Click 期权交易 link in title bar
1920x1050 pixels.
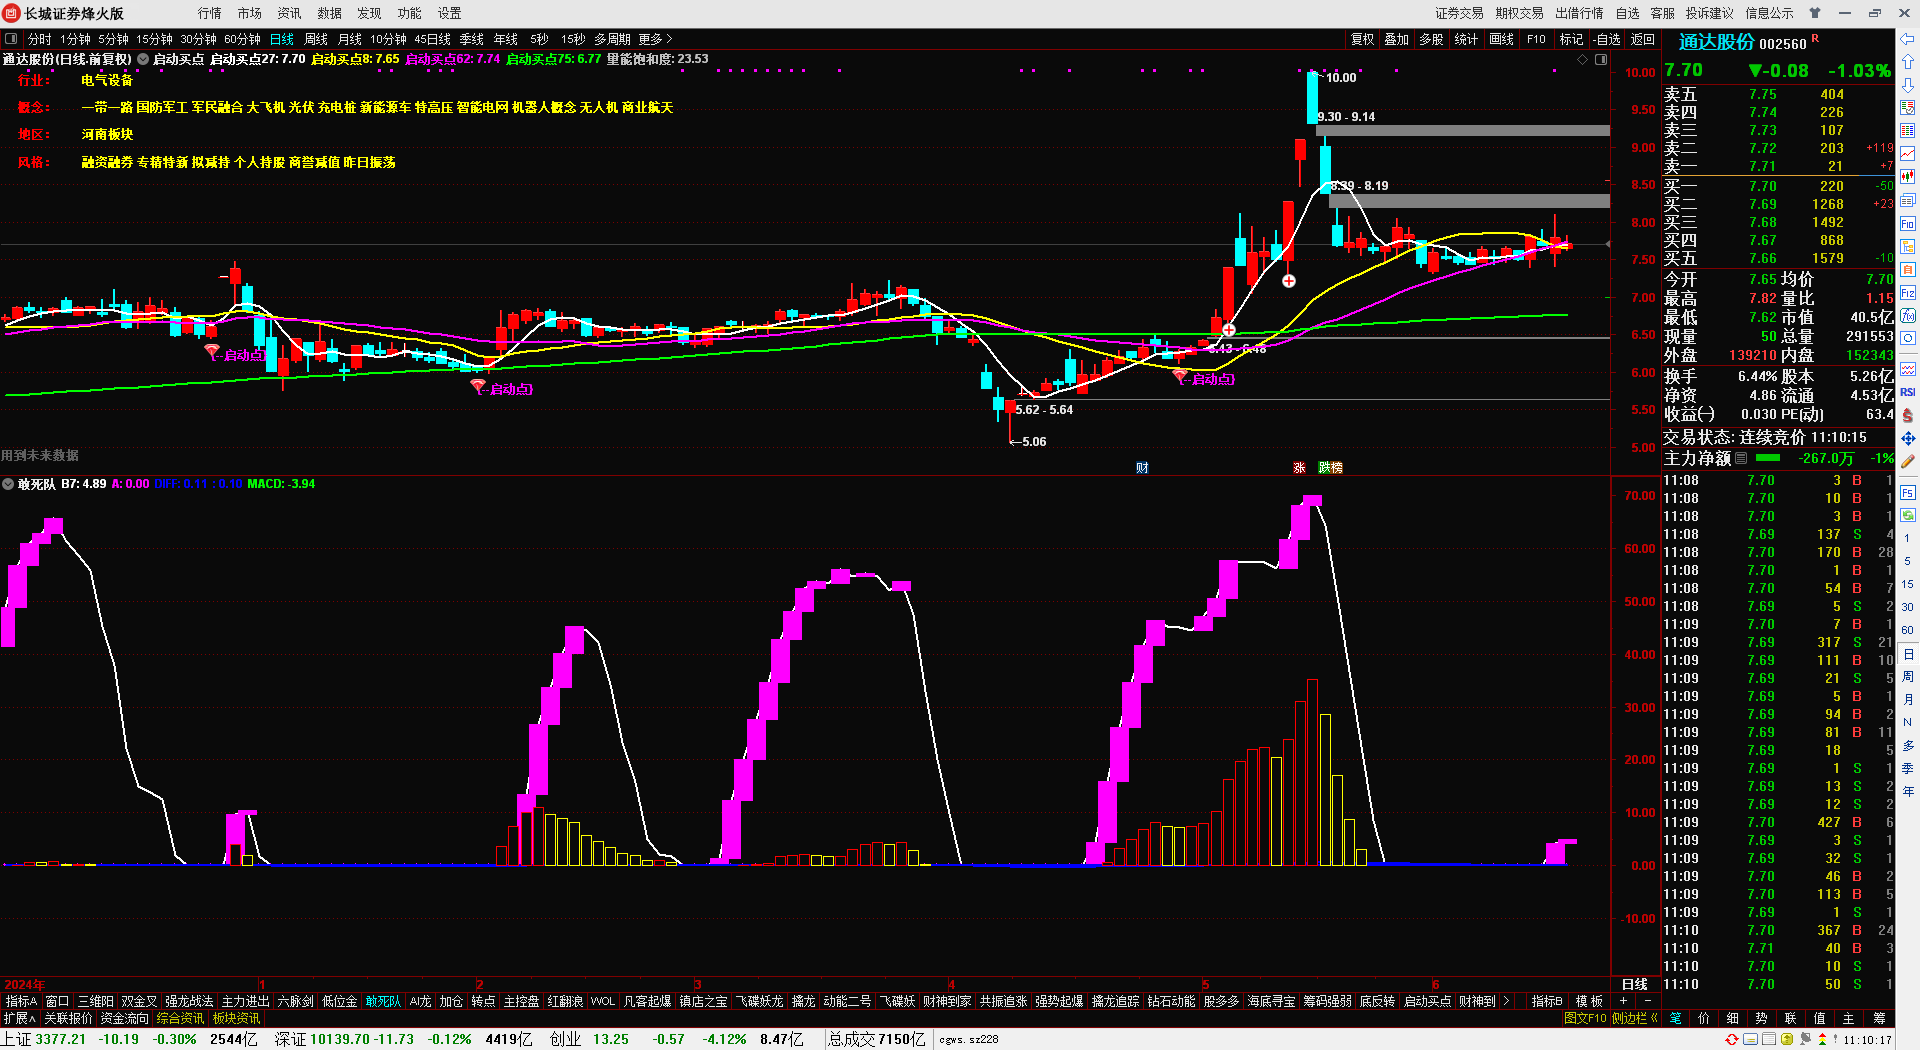point(1519,13)
